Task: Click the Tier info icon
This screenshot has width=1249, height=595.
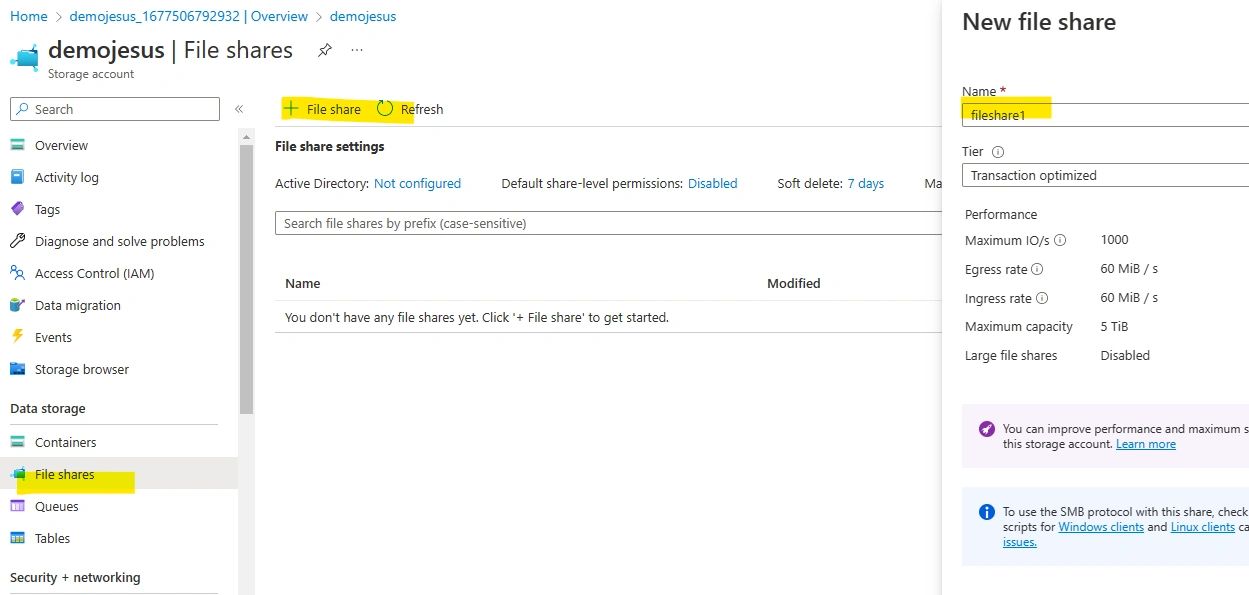Action: click(997, 152)
